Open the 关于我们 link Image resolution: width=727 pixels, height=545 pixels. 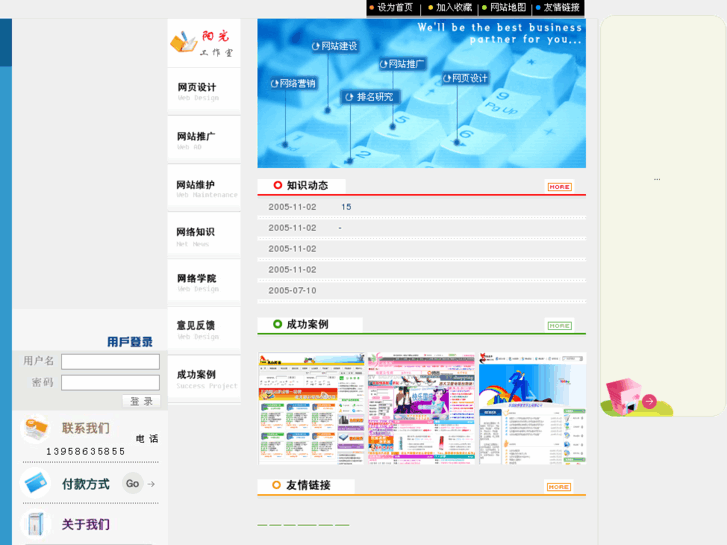86,524
